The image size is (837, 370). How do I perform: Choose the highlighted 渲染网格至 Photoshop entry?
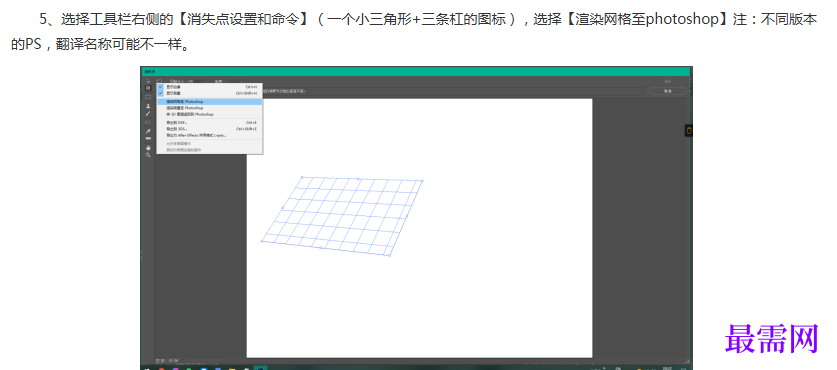(210, 101)
